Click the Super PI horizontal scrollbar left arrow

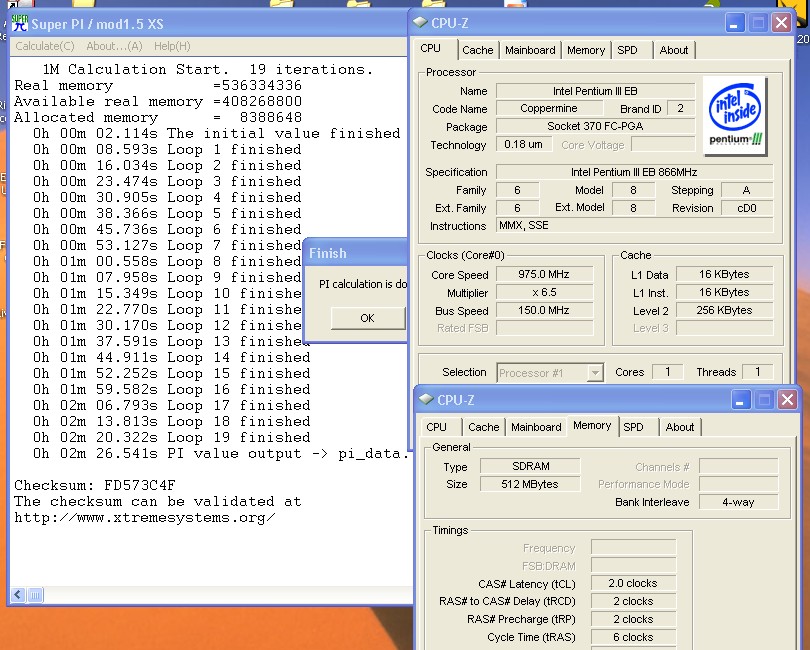pyautogui.click(x=18, y=595)
